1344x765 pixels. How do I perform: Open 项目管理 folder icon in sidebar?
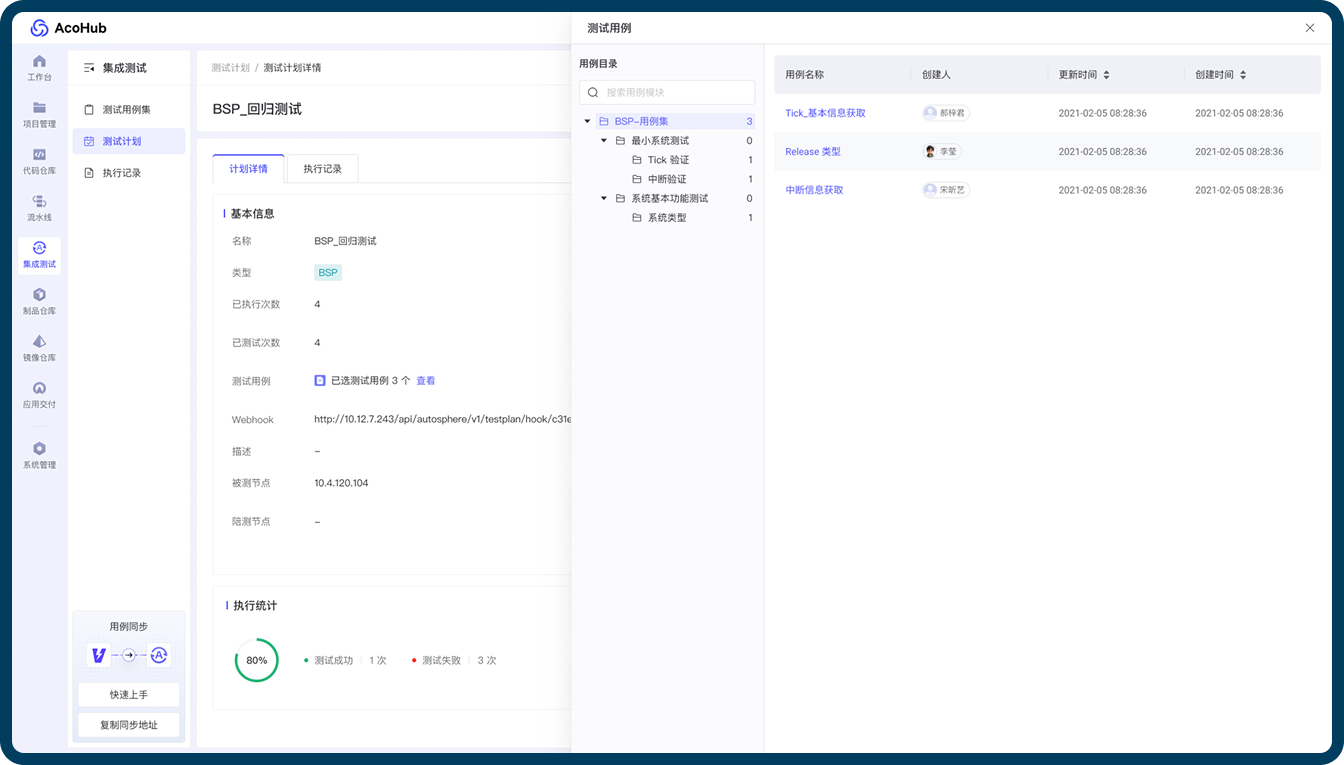[x=39, y=108]
